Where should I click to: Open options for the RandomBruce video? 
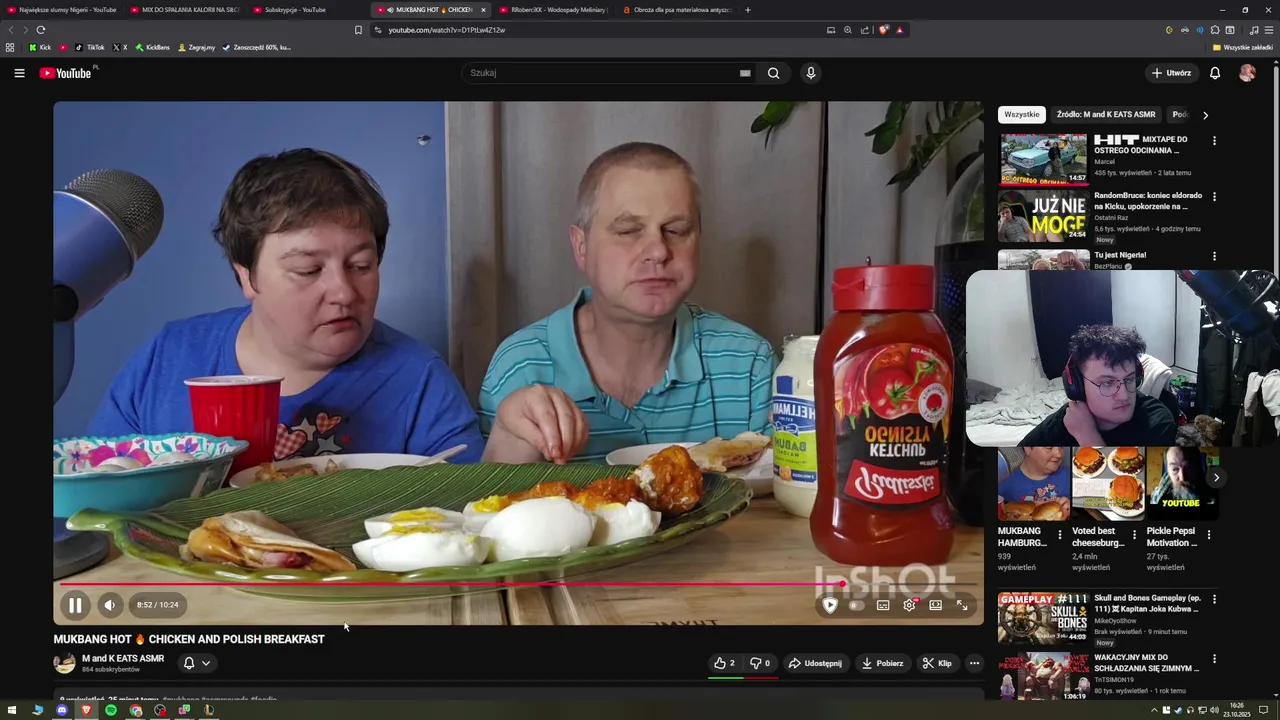tap(1214, 197)
